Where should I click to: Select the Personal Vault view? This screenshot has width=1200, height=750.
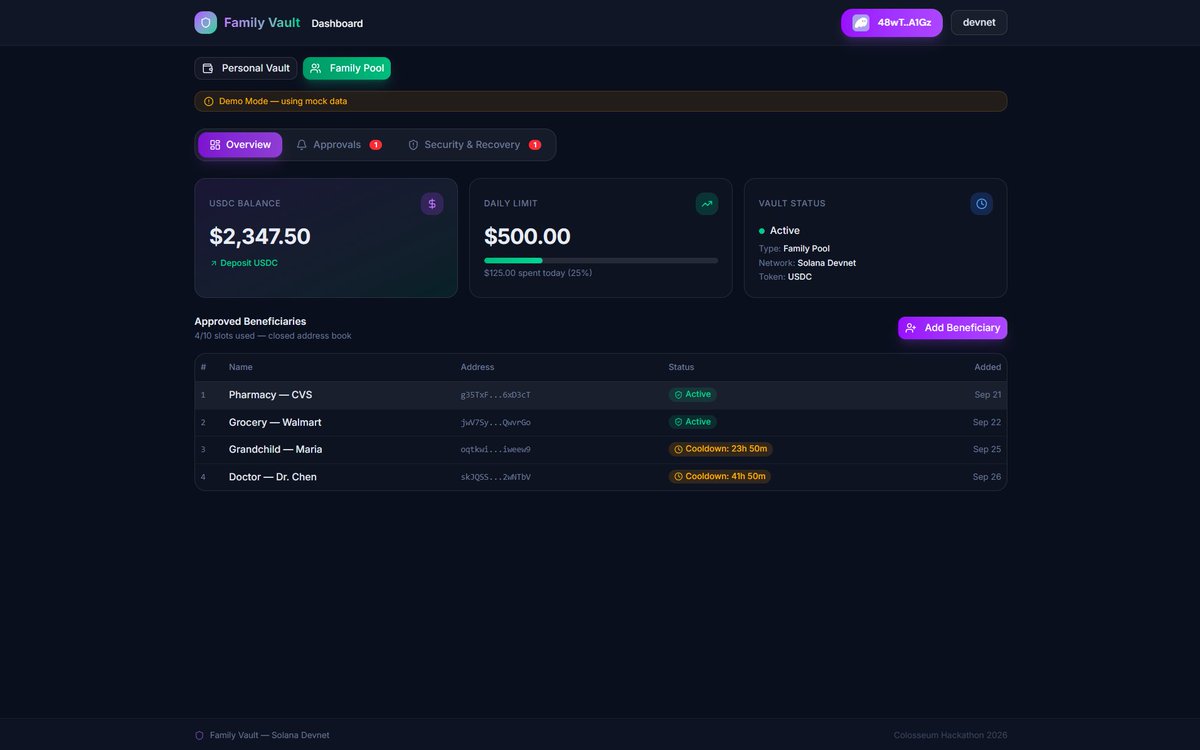246,68
